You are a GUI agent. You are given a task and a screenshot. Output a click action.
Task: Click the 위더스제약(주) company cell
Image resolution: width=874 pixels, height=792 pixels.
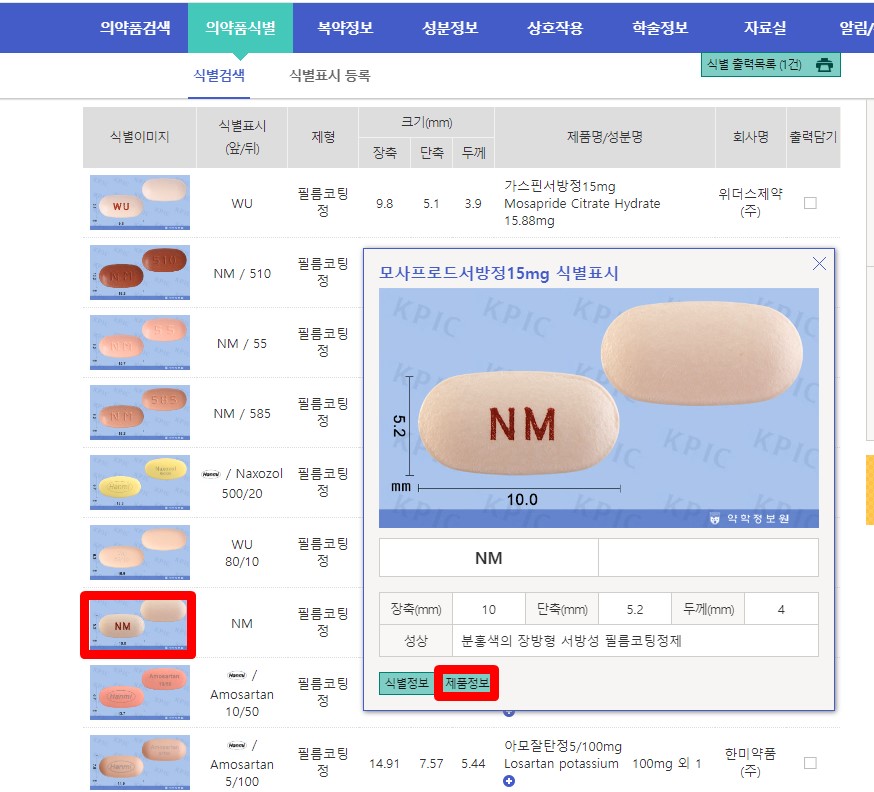[750, 202]
